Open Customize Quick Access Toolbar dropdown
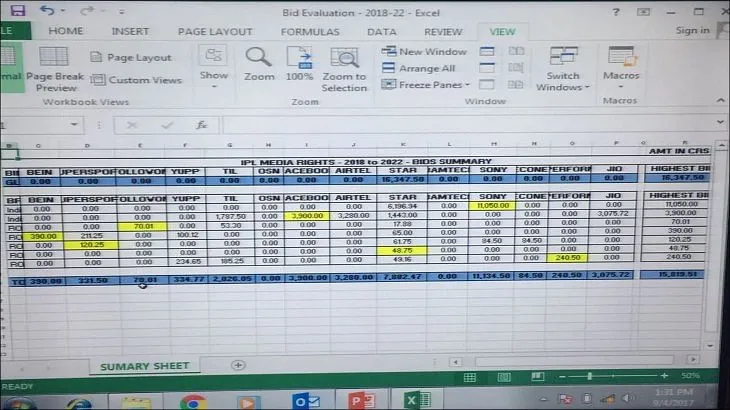This screenshot has height=410, width=730. [122, 12]
